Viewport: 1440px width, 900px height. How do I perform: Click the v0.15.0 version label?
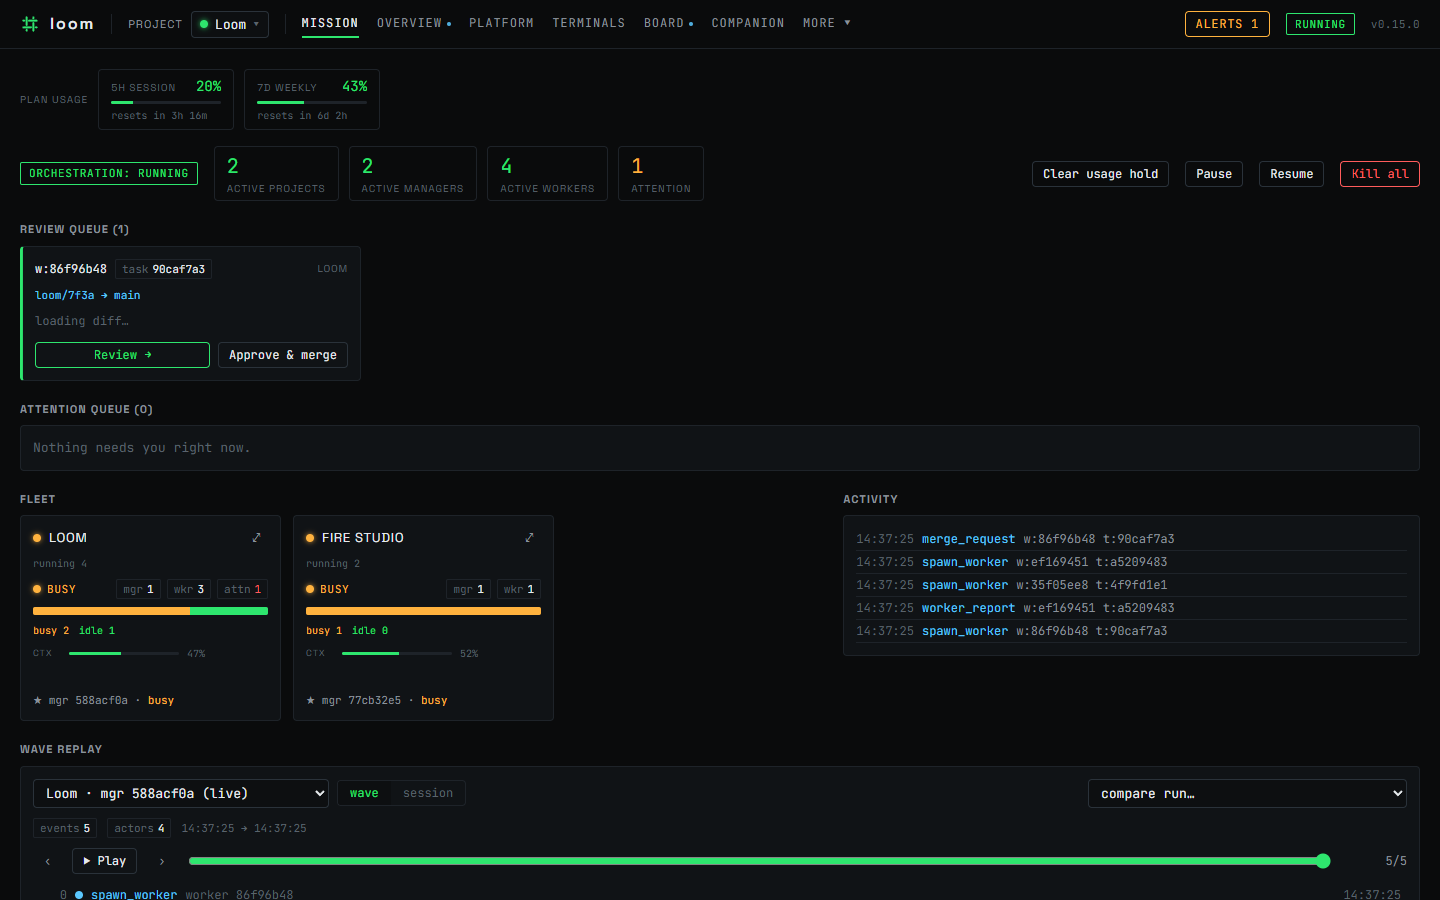[x=1395, y=24]
